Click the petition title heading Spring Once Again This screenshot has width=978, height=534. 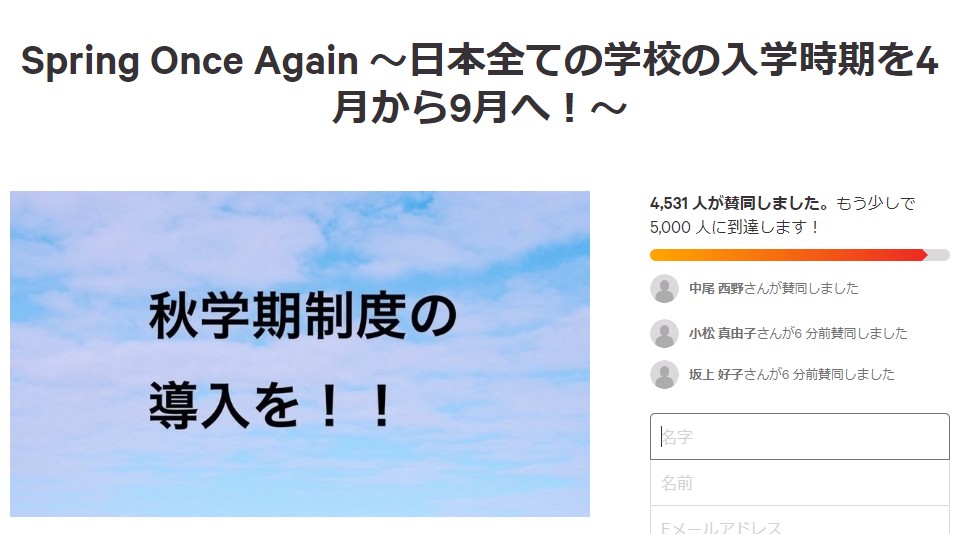479,84
